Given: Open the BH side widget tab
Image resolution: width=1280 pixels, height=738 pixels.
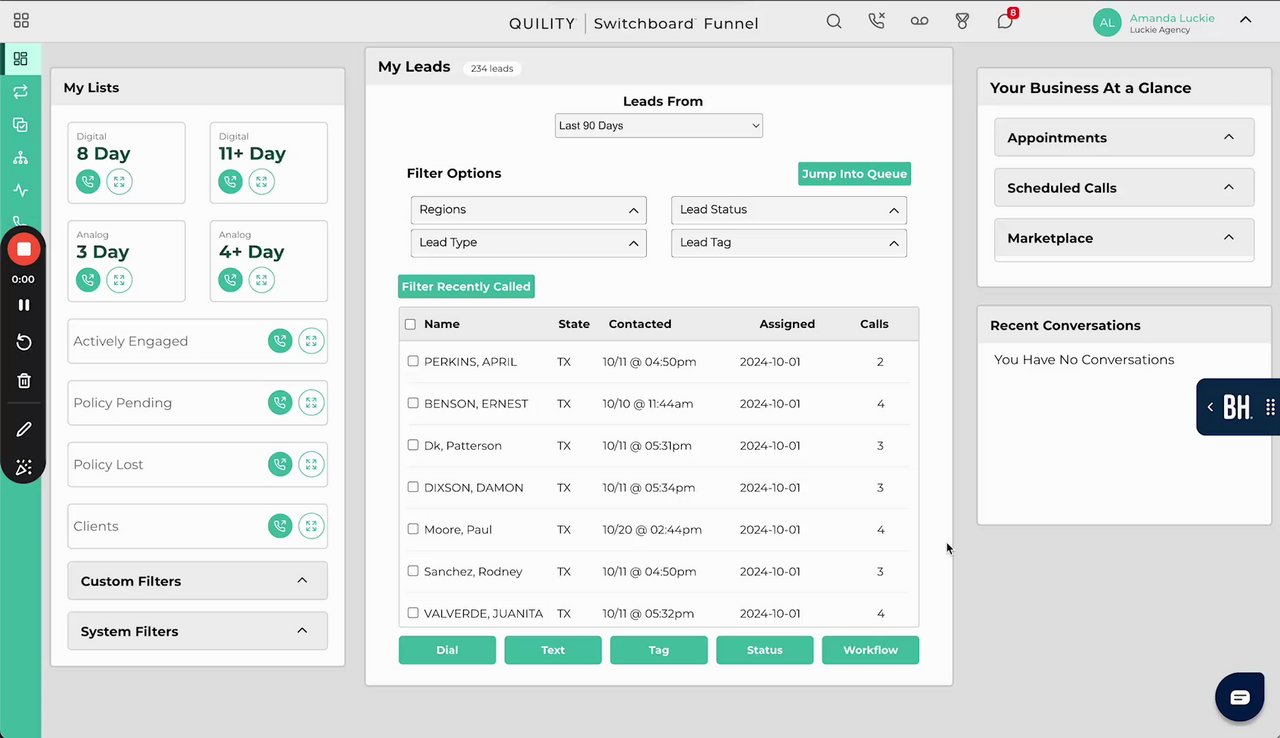Looking at the screenshot, I should (1238, 407).
